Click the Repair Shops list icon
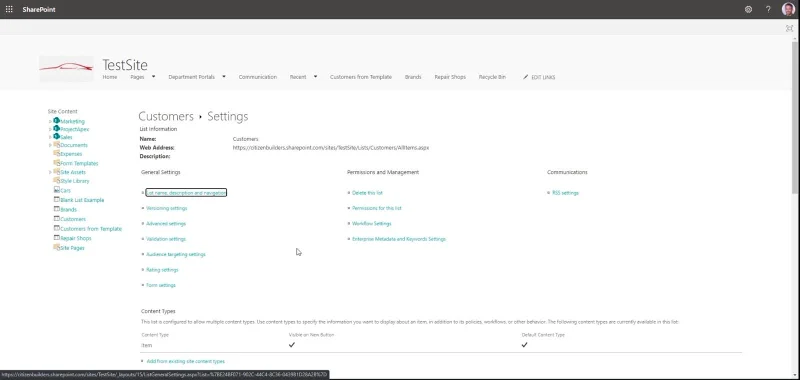Viewport: 800px width, 380px height. pos(57,238)
